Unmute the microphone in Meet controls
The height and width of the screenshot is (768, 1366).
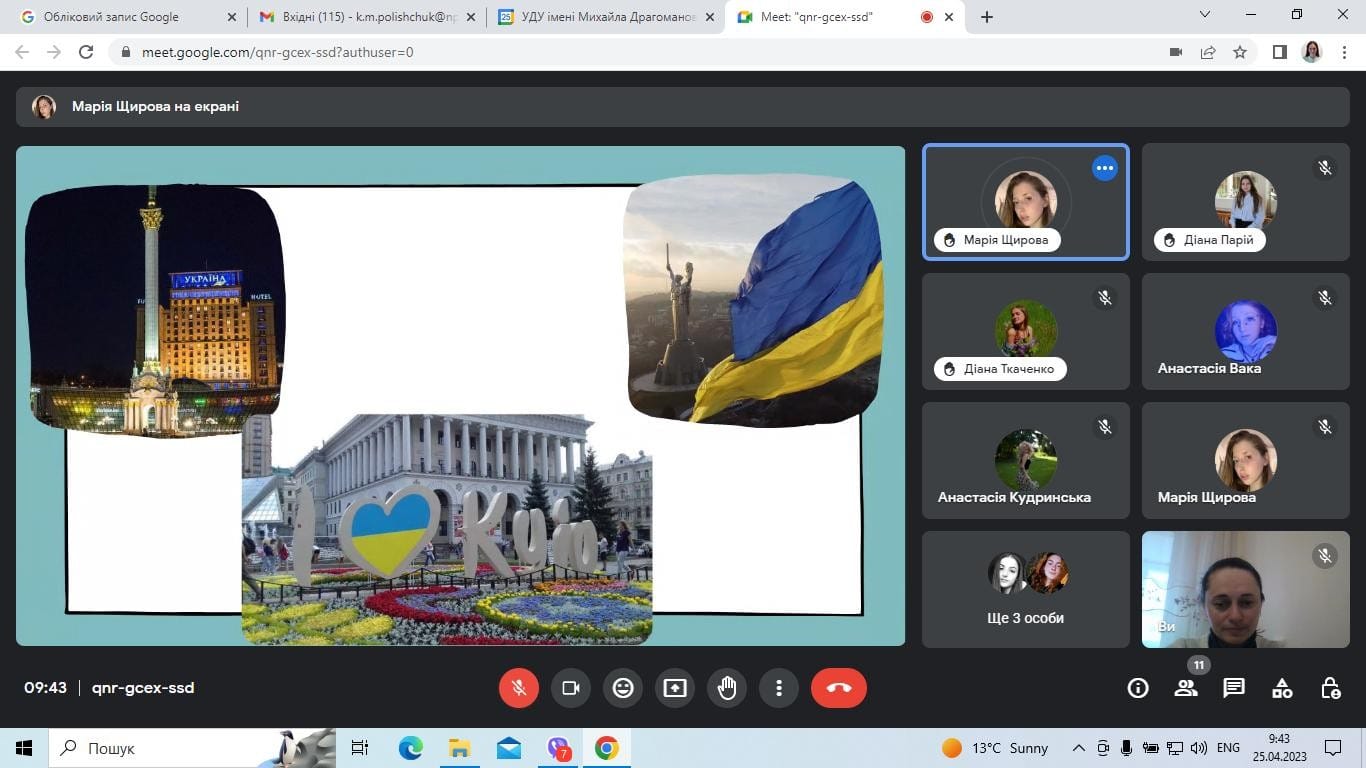tap(519, 688)
